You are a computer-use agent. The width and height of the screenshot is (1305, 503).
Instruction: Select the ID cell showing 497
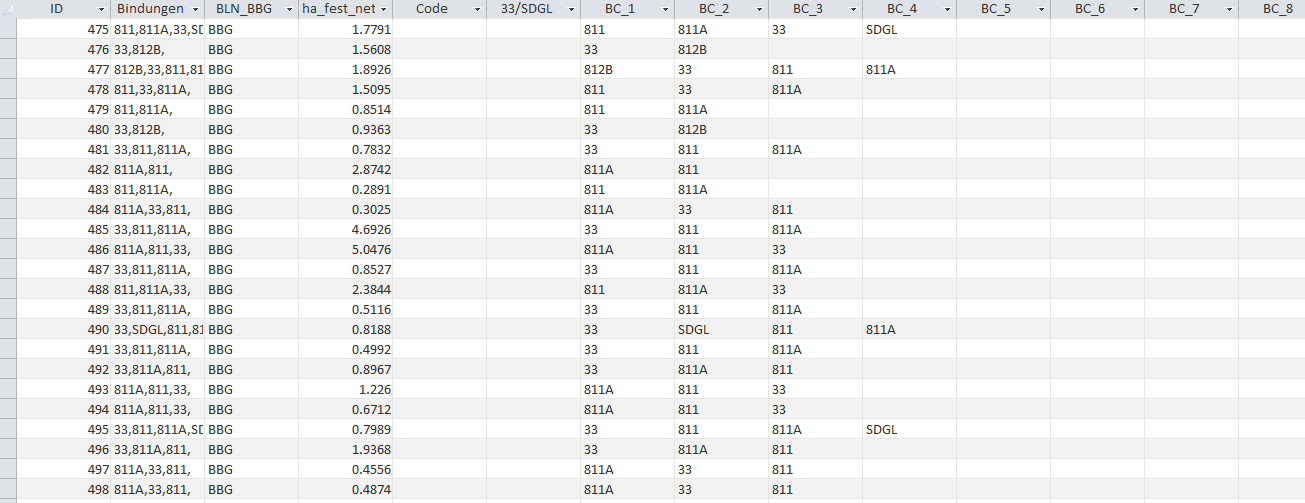point(64,469)
